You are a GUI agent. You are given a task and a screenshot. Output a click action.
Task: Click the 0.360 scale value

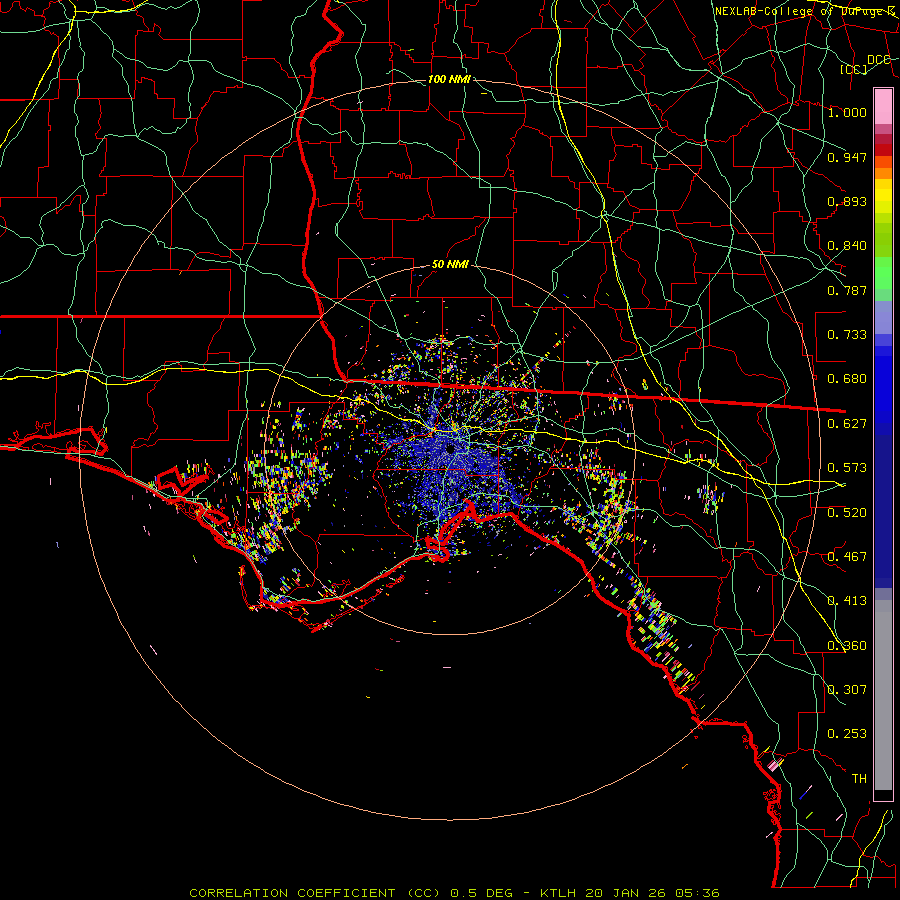pyautogui.click(x=847, y=646)
